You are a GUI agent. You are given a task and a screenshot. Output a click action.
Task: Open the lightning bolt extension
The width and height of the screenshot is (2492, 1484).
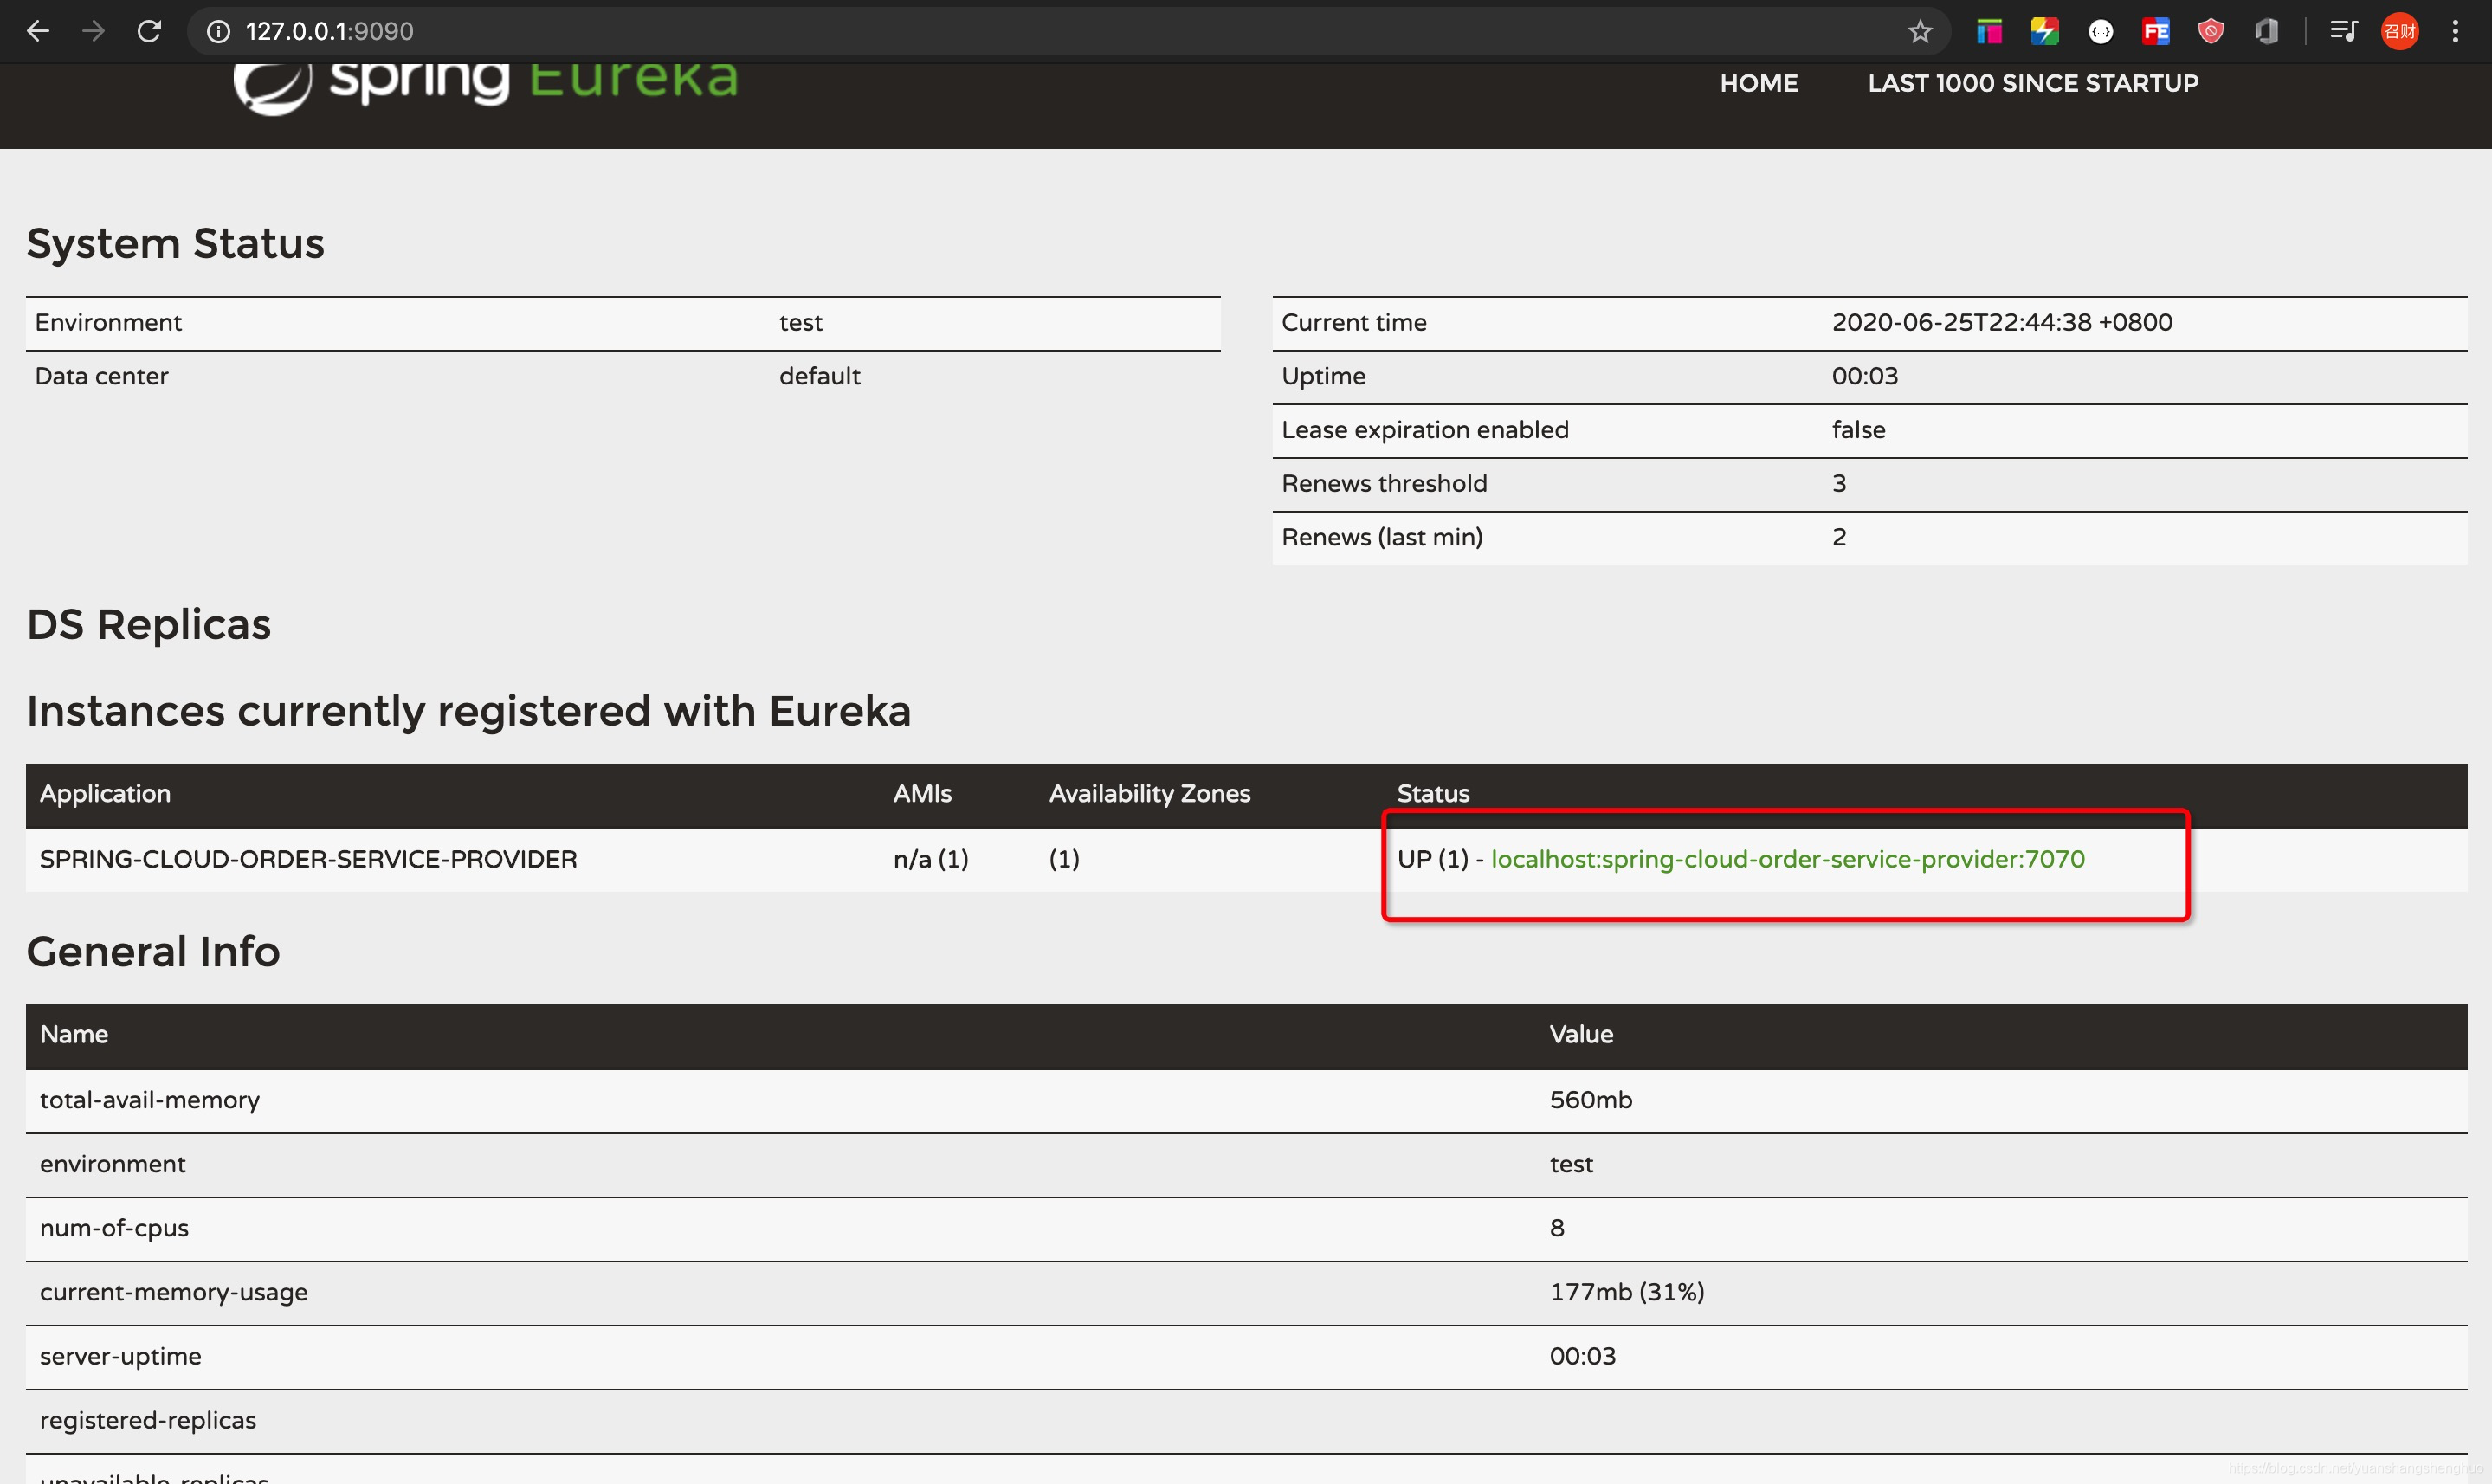tap(2044, 32)
